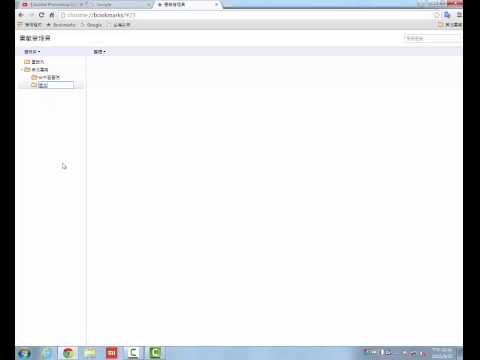Open the green Camtasia recorder on taskbar
This screenshot has height=360, width=480.
pos(155,353)
